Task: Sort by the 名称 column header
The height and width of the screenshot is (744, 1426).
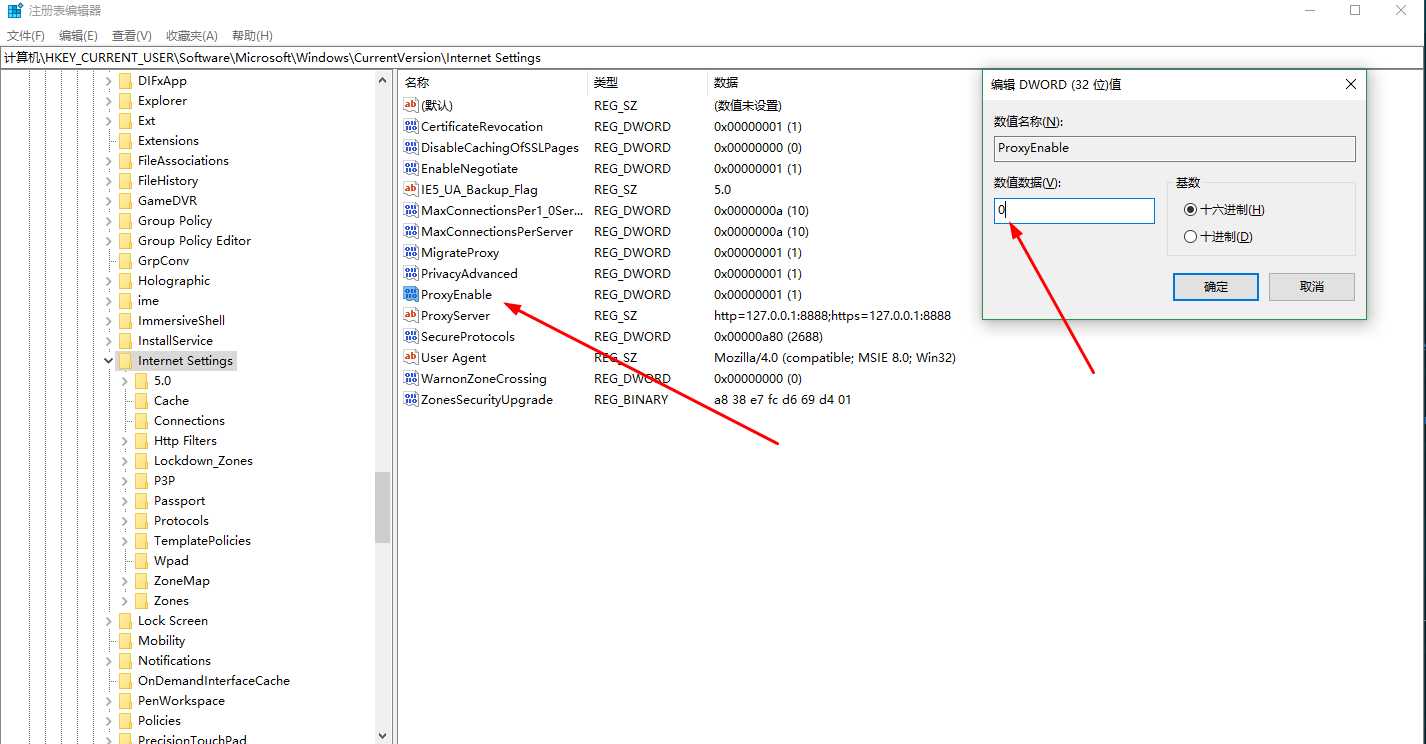Action: 492,82
